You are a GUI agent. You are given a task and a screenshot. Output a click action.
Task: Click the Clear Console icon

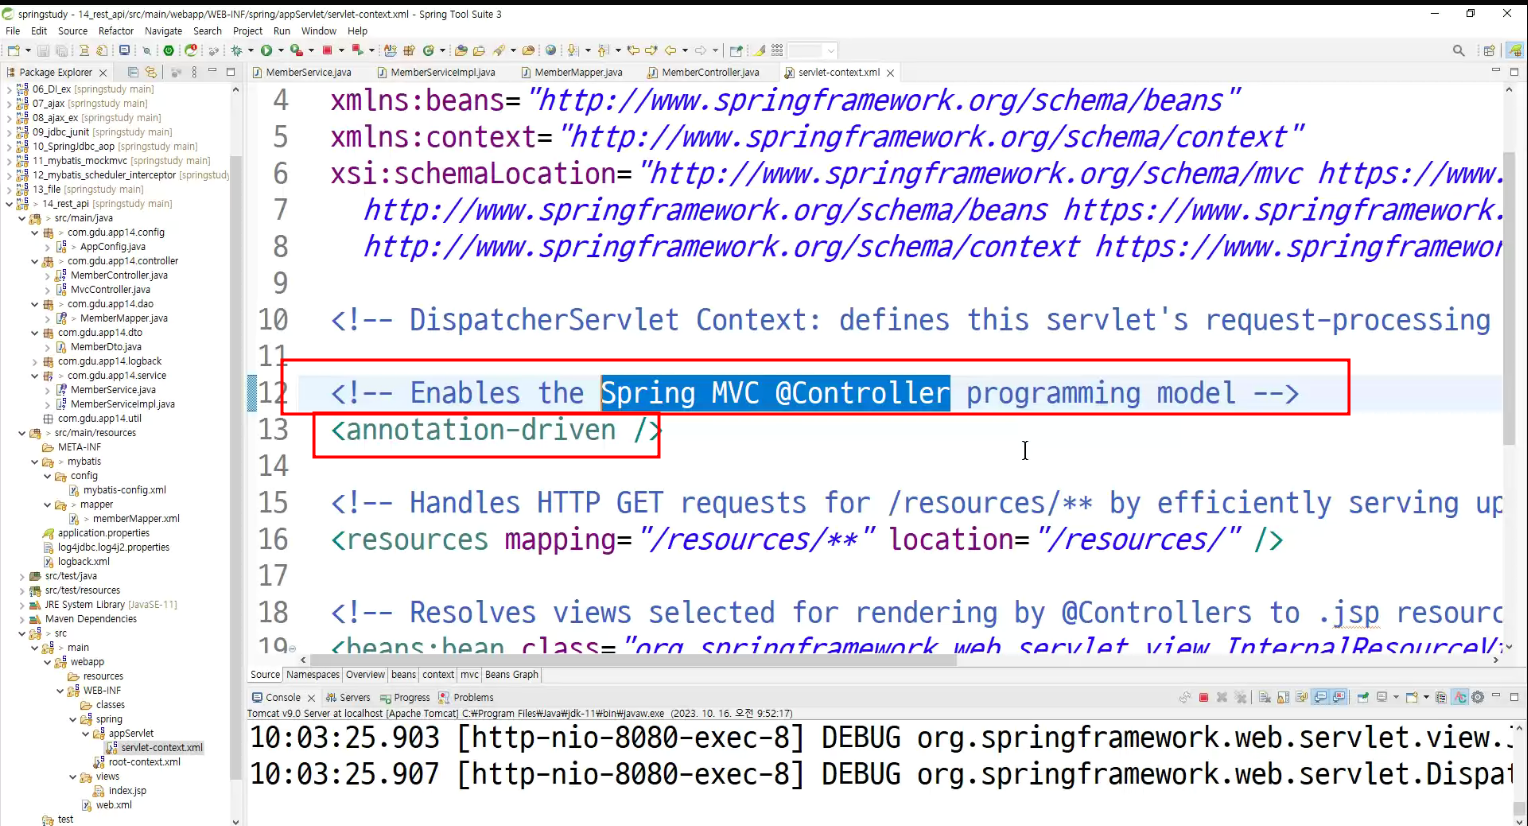click(x=1265, y=697)
